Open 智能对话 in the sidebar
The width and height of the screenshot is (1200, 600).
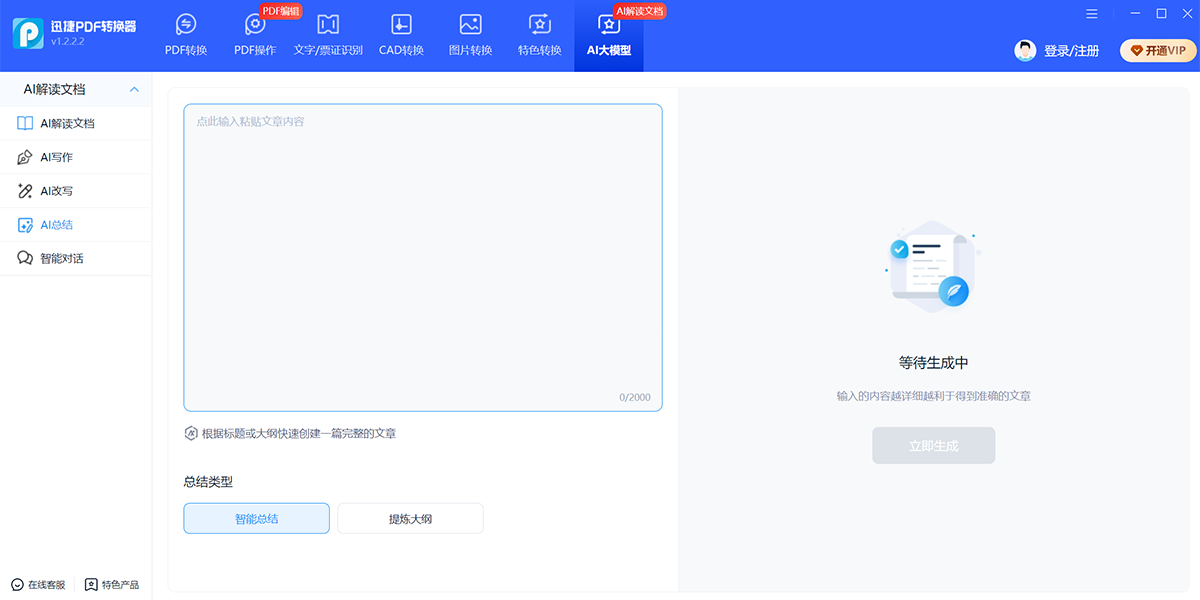tap(61, 258)
